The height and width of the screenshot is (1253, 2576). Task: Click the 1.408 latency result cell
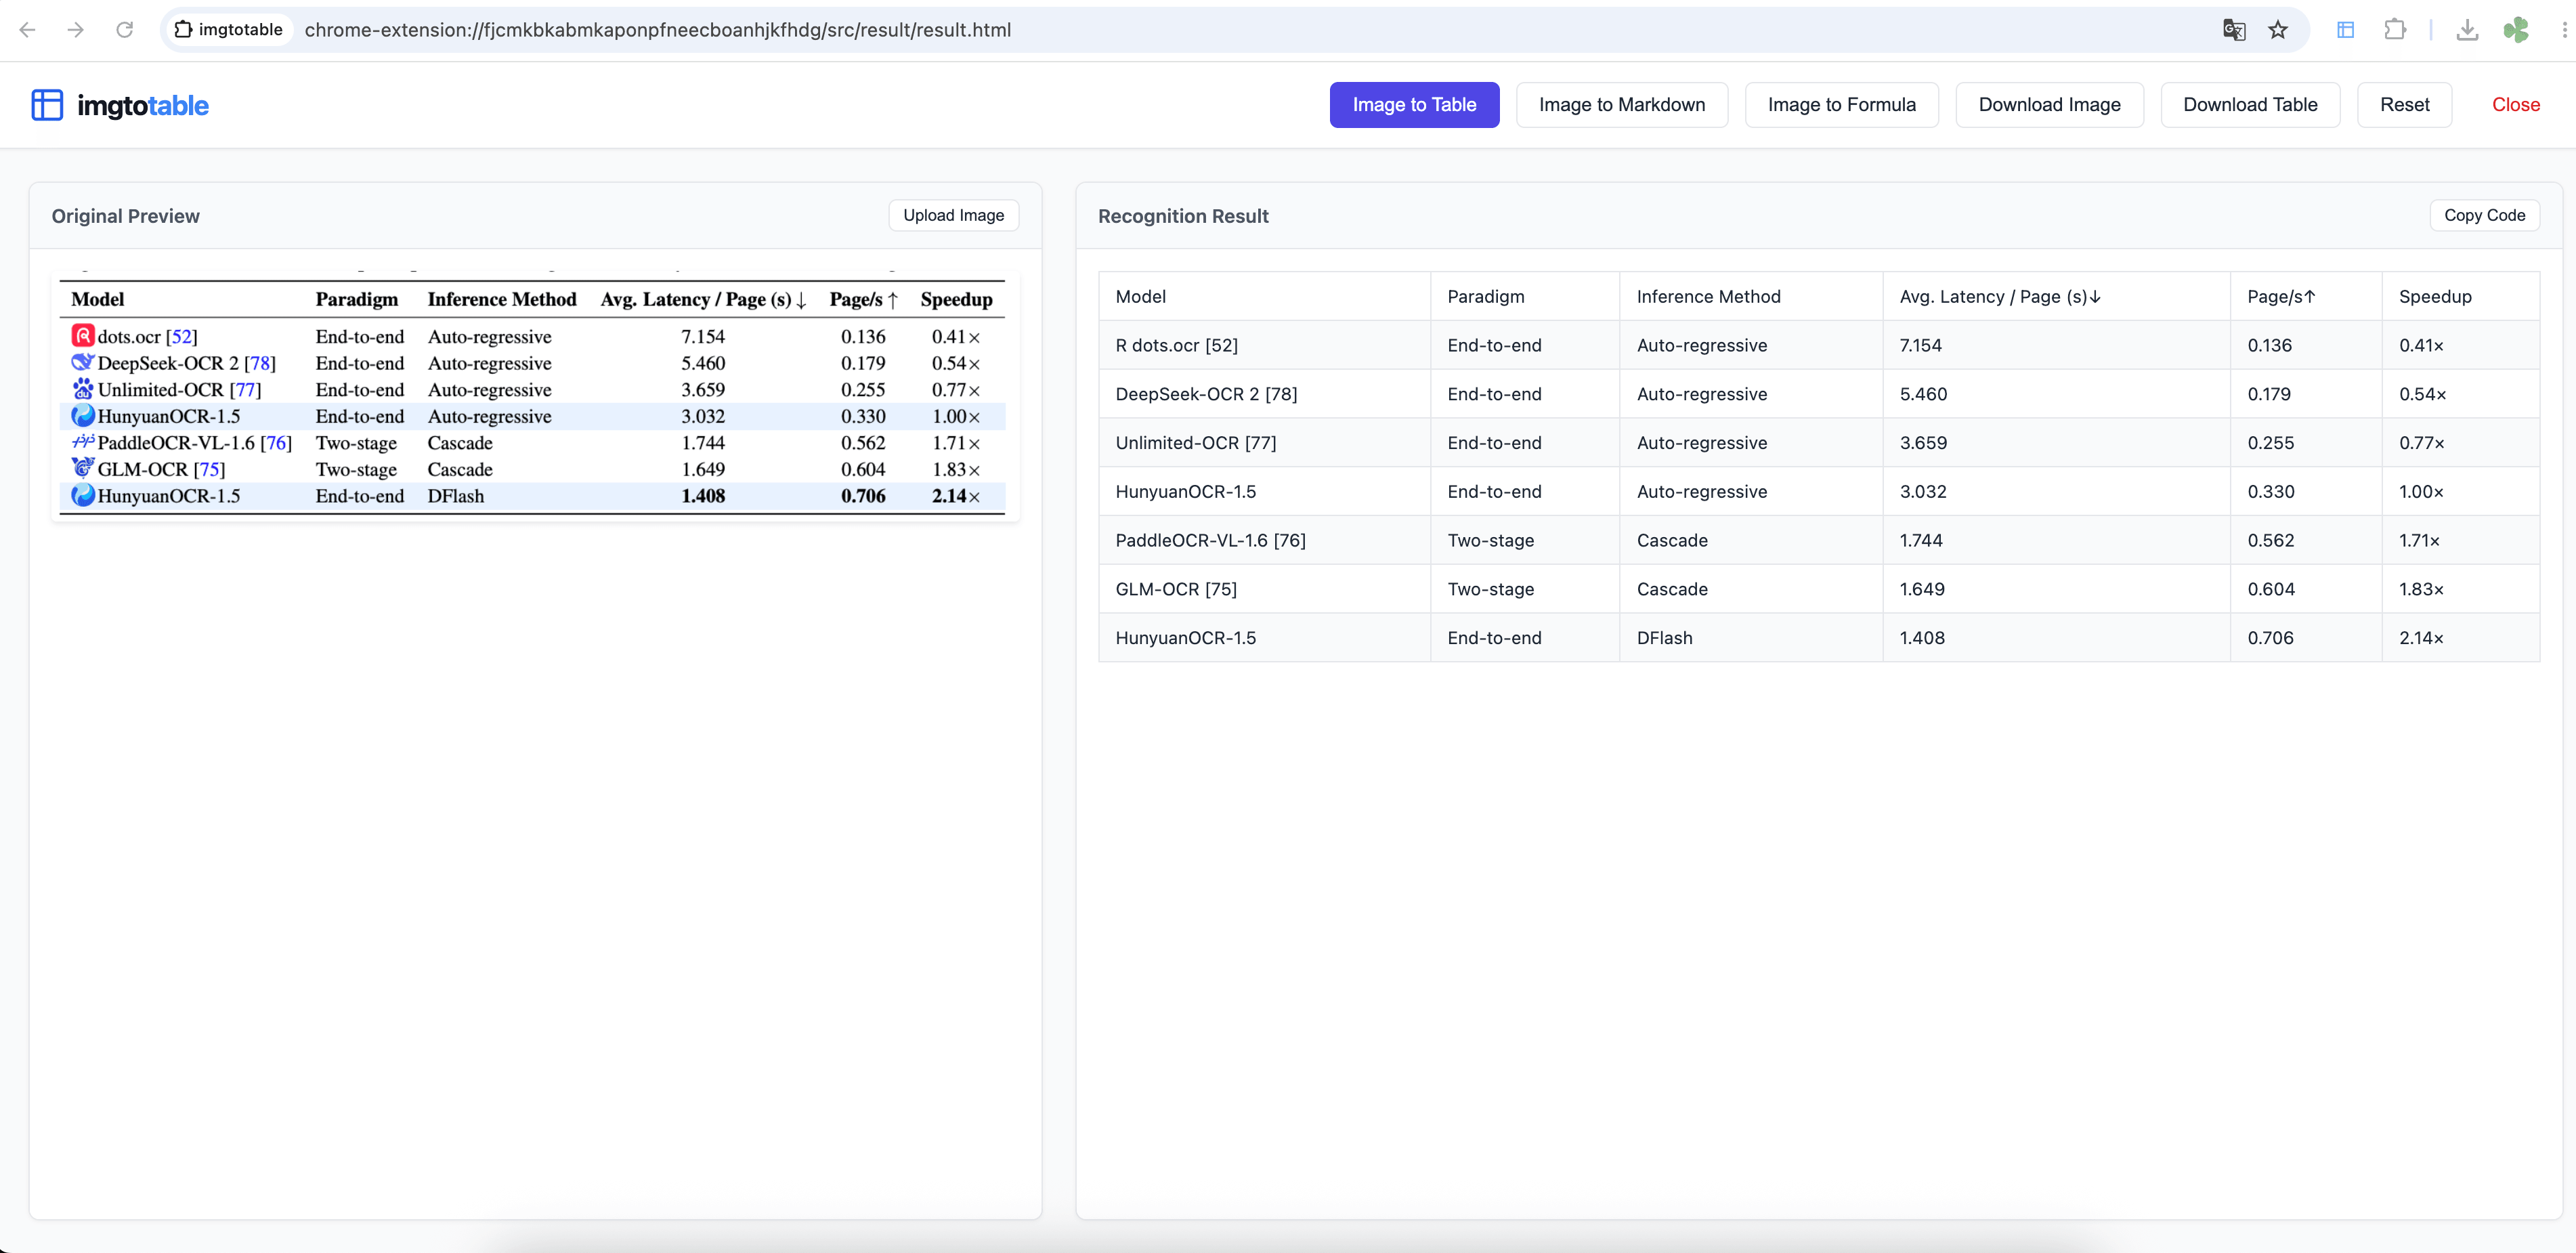[x=2056, y=638]
